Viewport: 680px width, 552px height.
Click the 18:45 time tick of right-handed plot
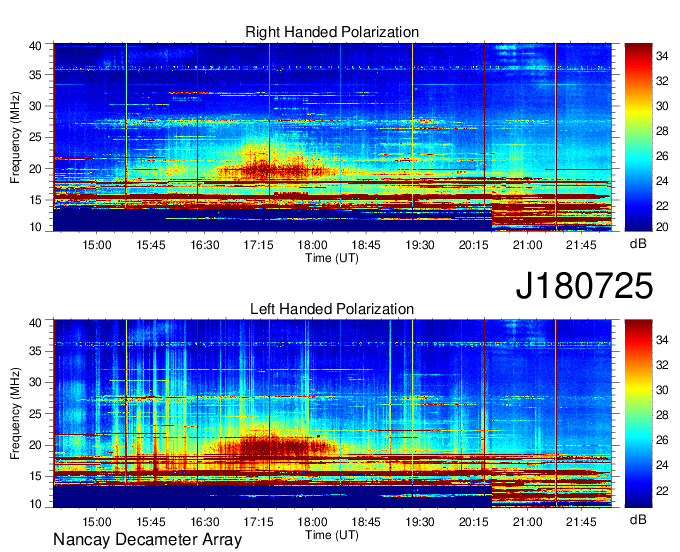click(366, 245)
